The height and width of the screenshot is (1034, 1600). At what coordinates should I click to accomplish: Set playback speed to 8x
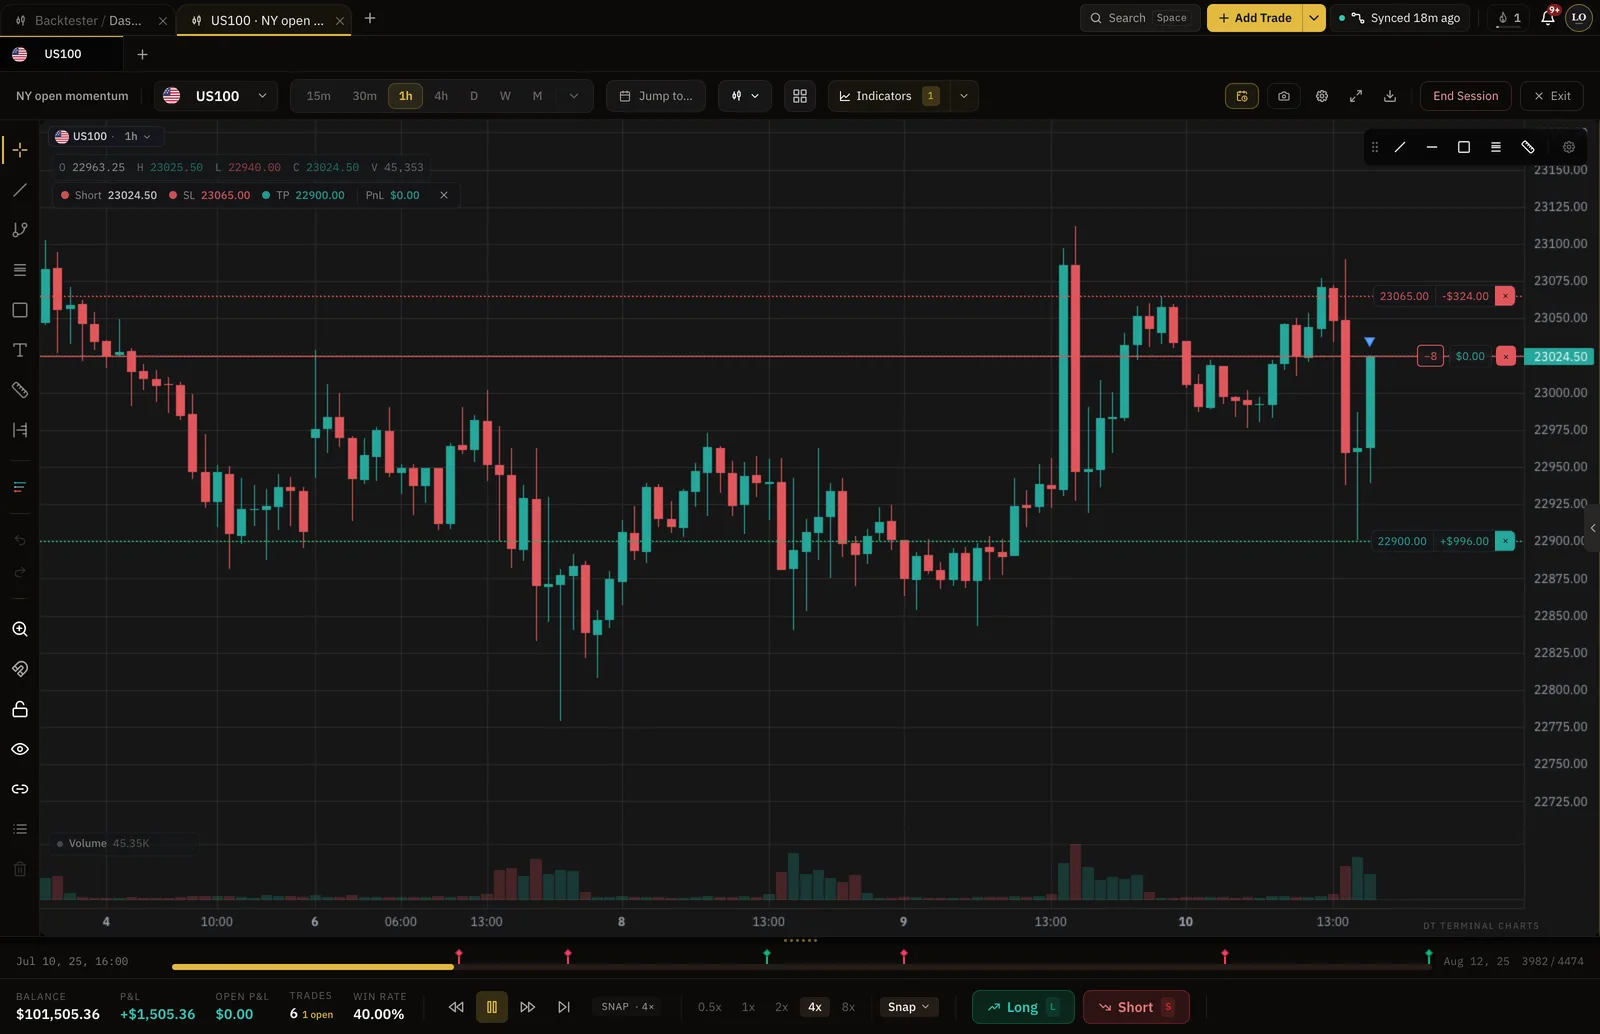click(x=848, y=1007)
